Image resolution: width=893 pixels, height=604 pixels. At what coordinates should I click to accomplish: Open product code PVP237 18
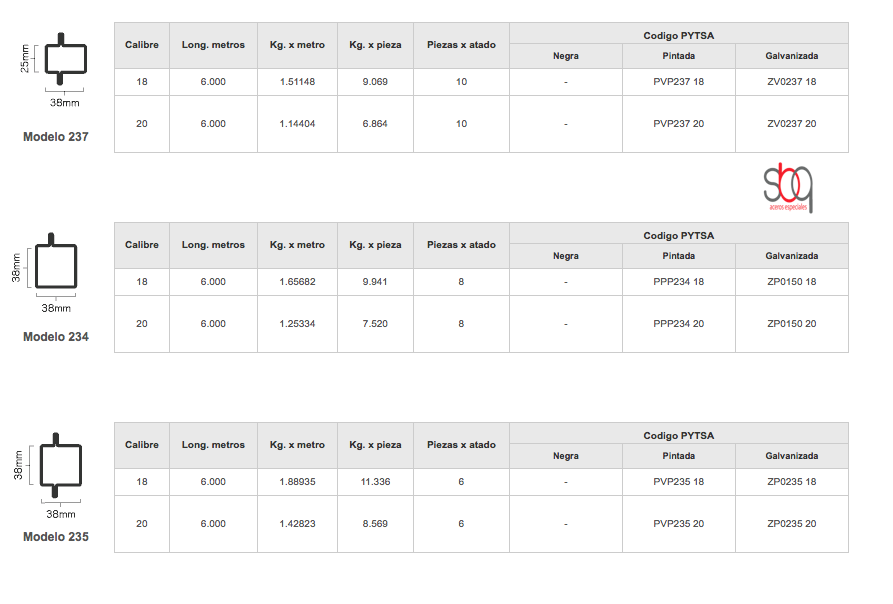[x=678, y=82]
